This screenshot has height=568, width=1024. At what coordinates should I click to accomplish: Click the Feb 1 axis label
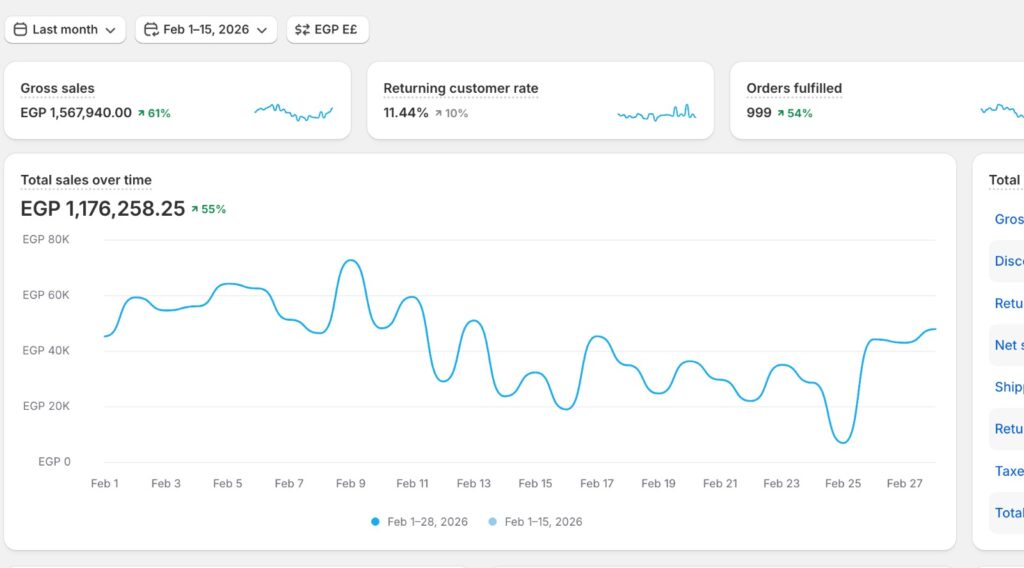point(104,484)
